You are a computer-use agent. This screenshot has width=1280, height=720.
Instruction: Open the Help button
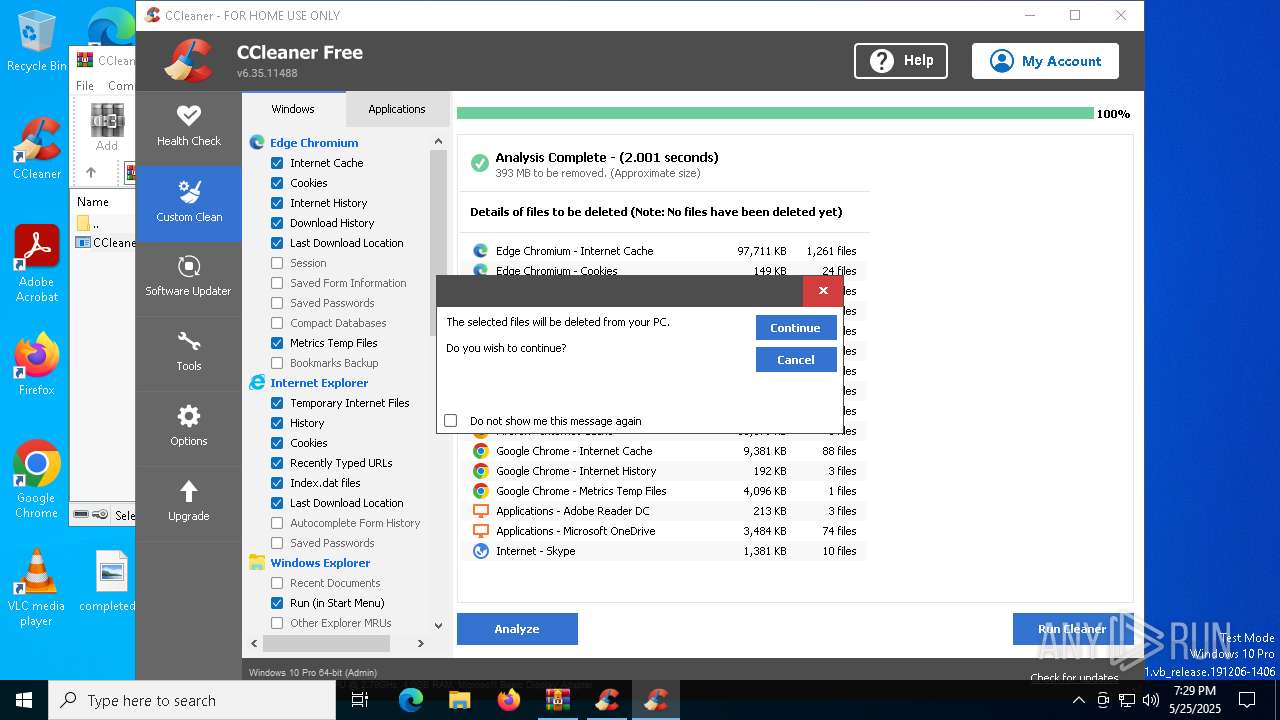[901, 61]
